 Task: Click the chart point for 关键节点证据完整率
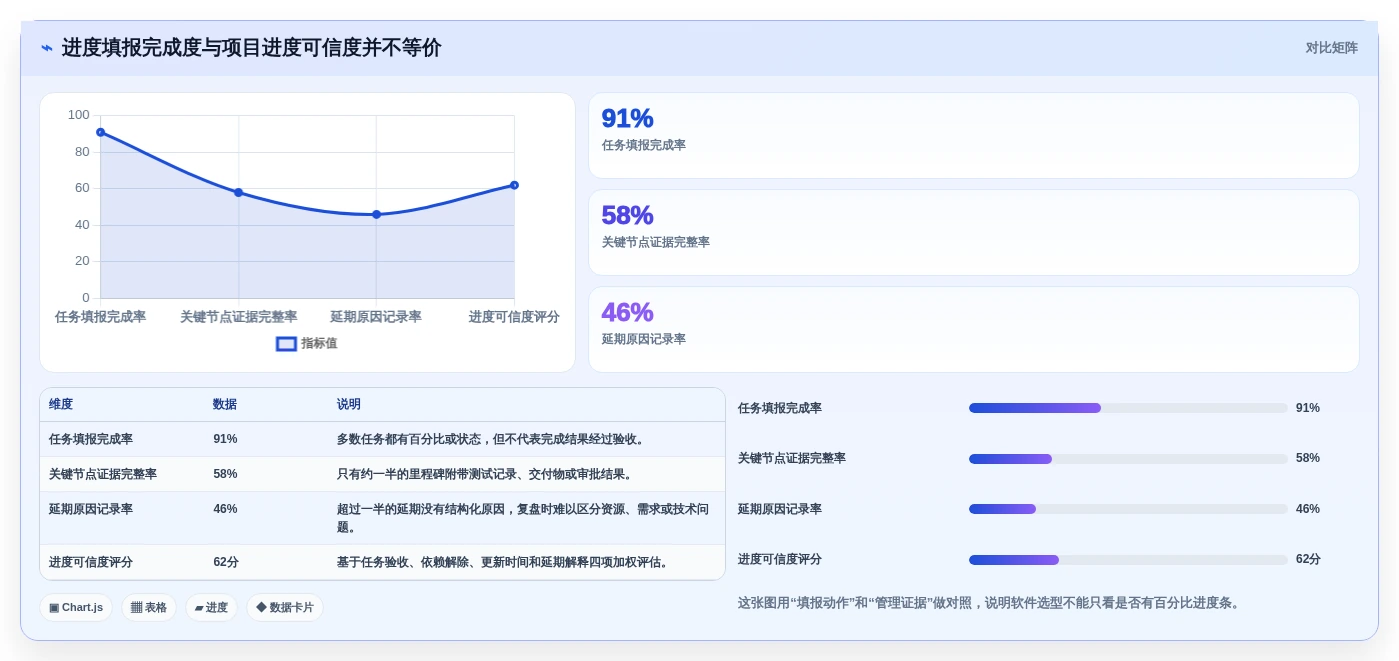(238, 192)
